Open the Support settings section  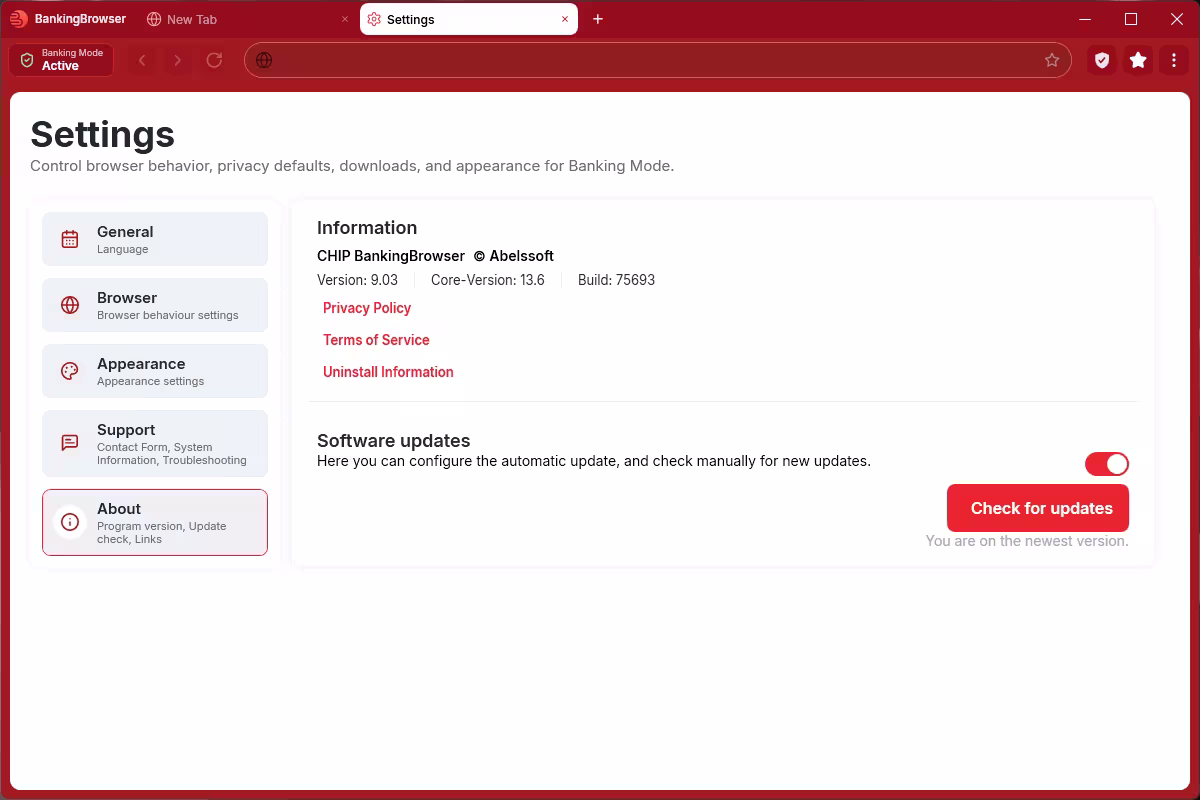click(155, 444)
